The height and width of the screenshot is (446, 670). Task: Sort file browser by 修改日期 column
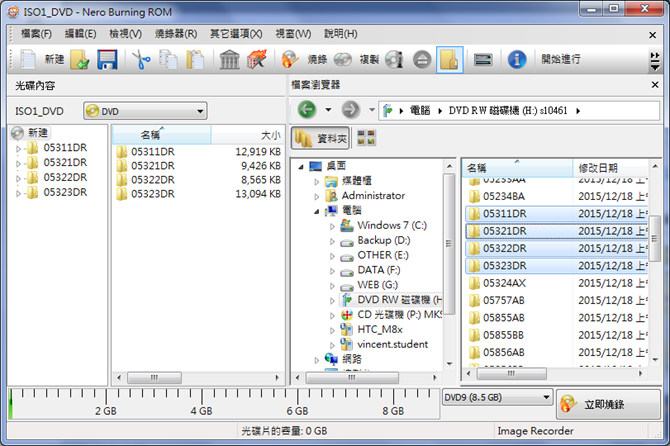coord(611,168)
